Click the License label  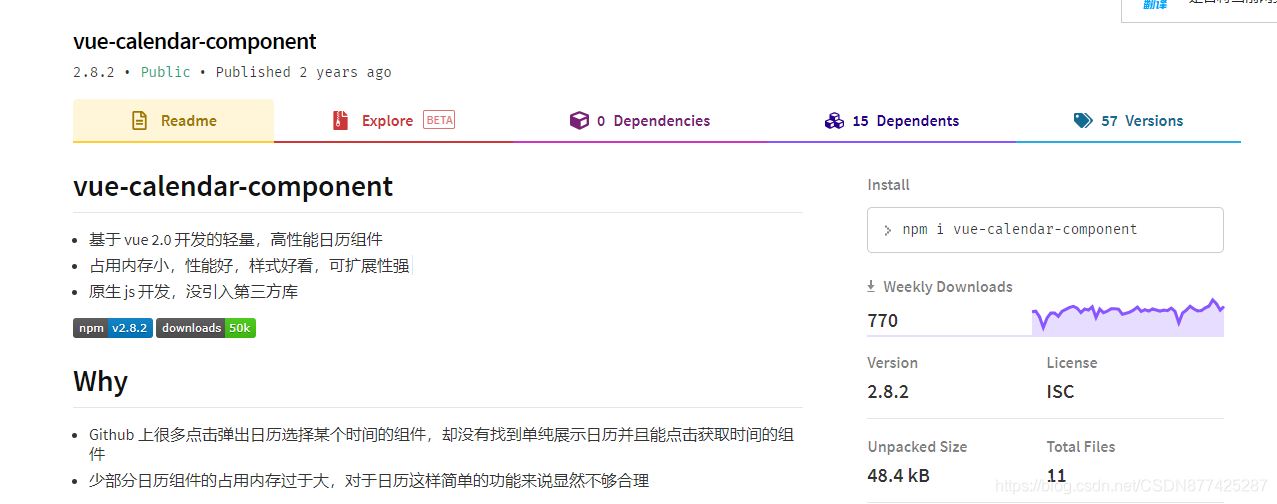pyautogui.click(x=1072, y=363)
